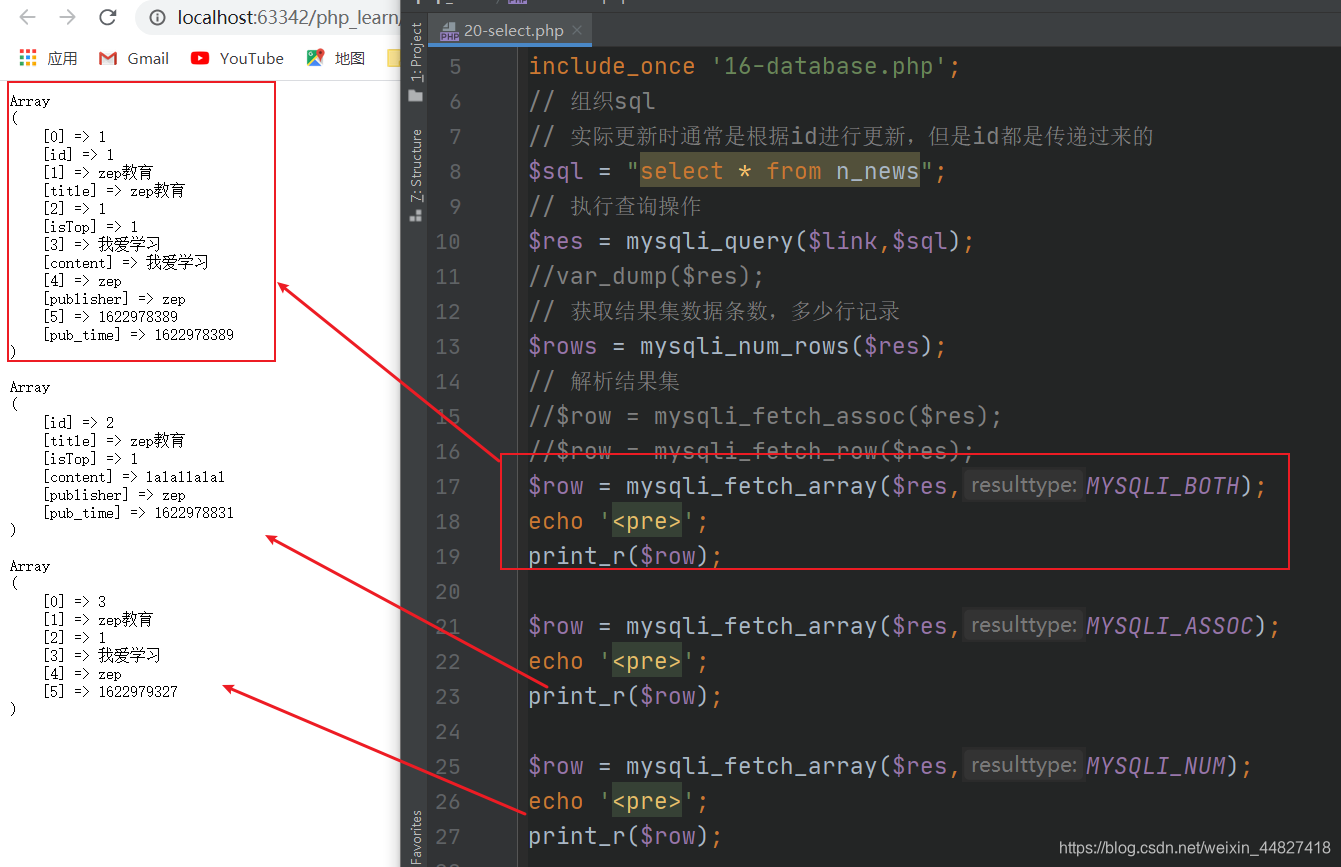Click the PHP file icon on 20-select.php tab
The image size is (1341, 867).
(449, 31)
